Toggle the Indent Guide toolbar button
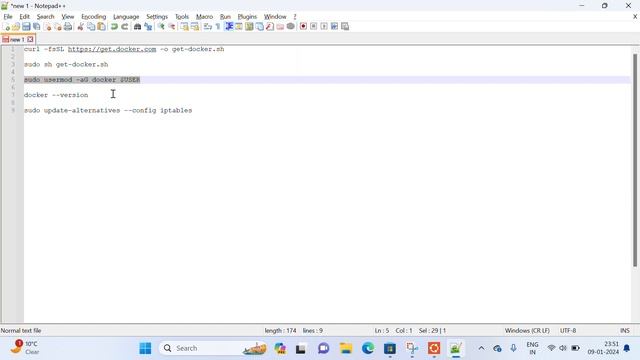 [x=229, y=27]
